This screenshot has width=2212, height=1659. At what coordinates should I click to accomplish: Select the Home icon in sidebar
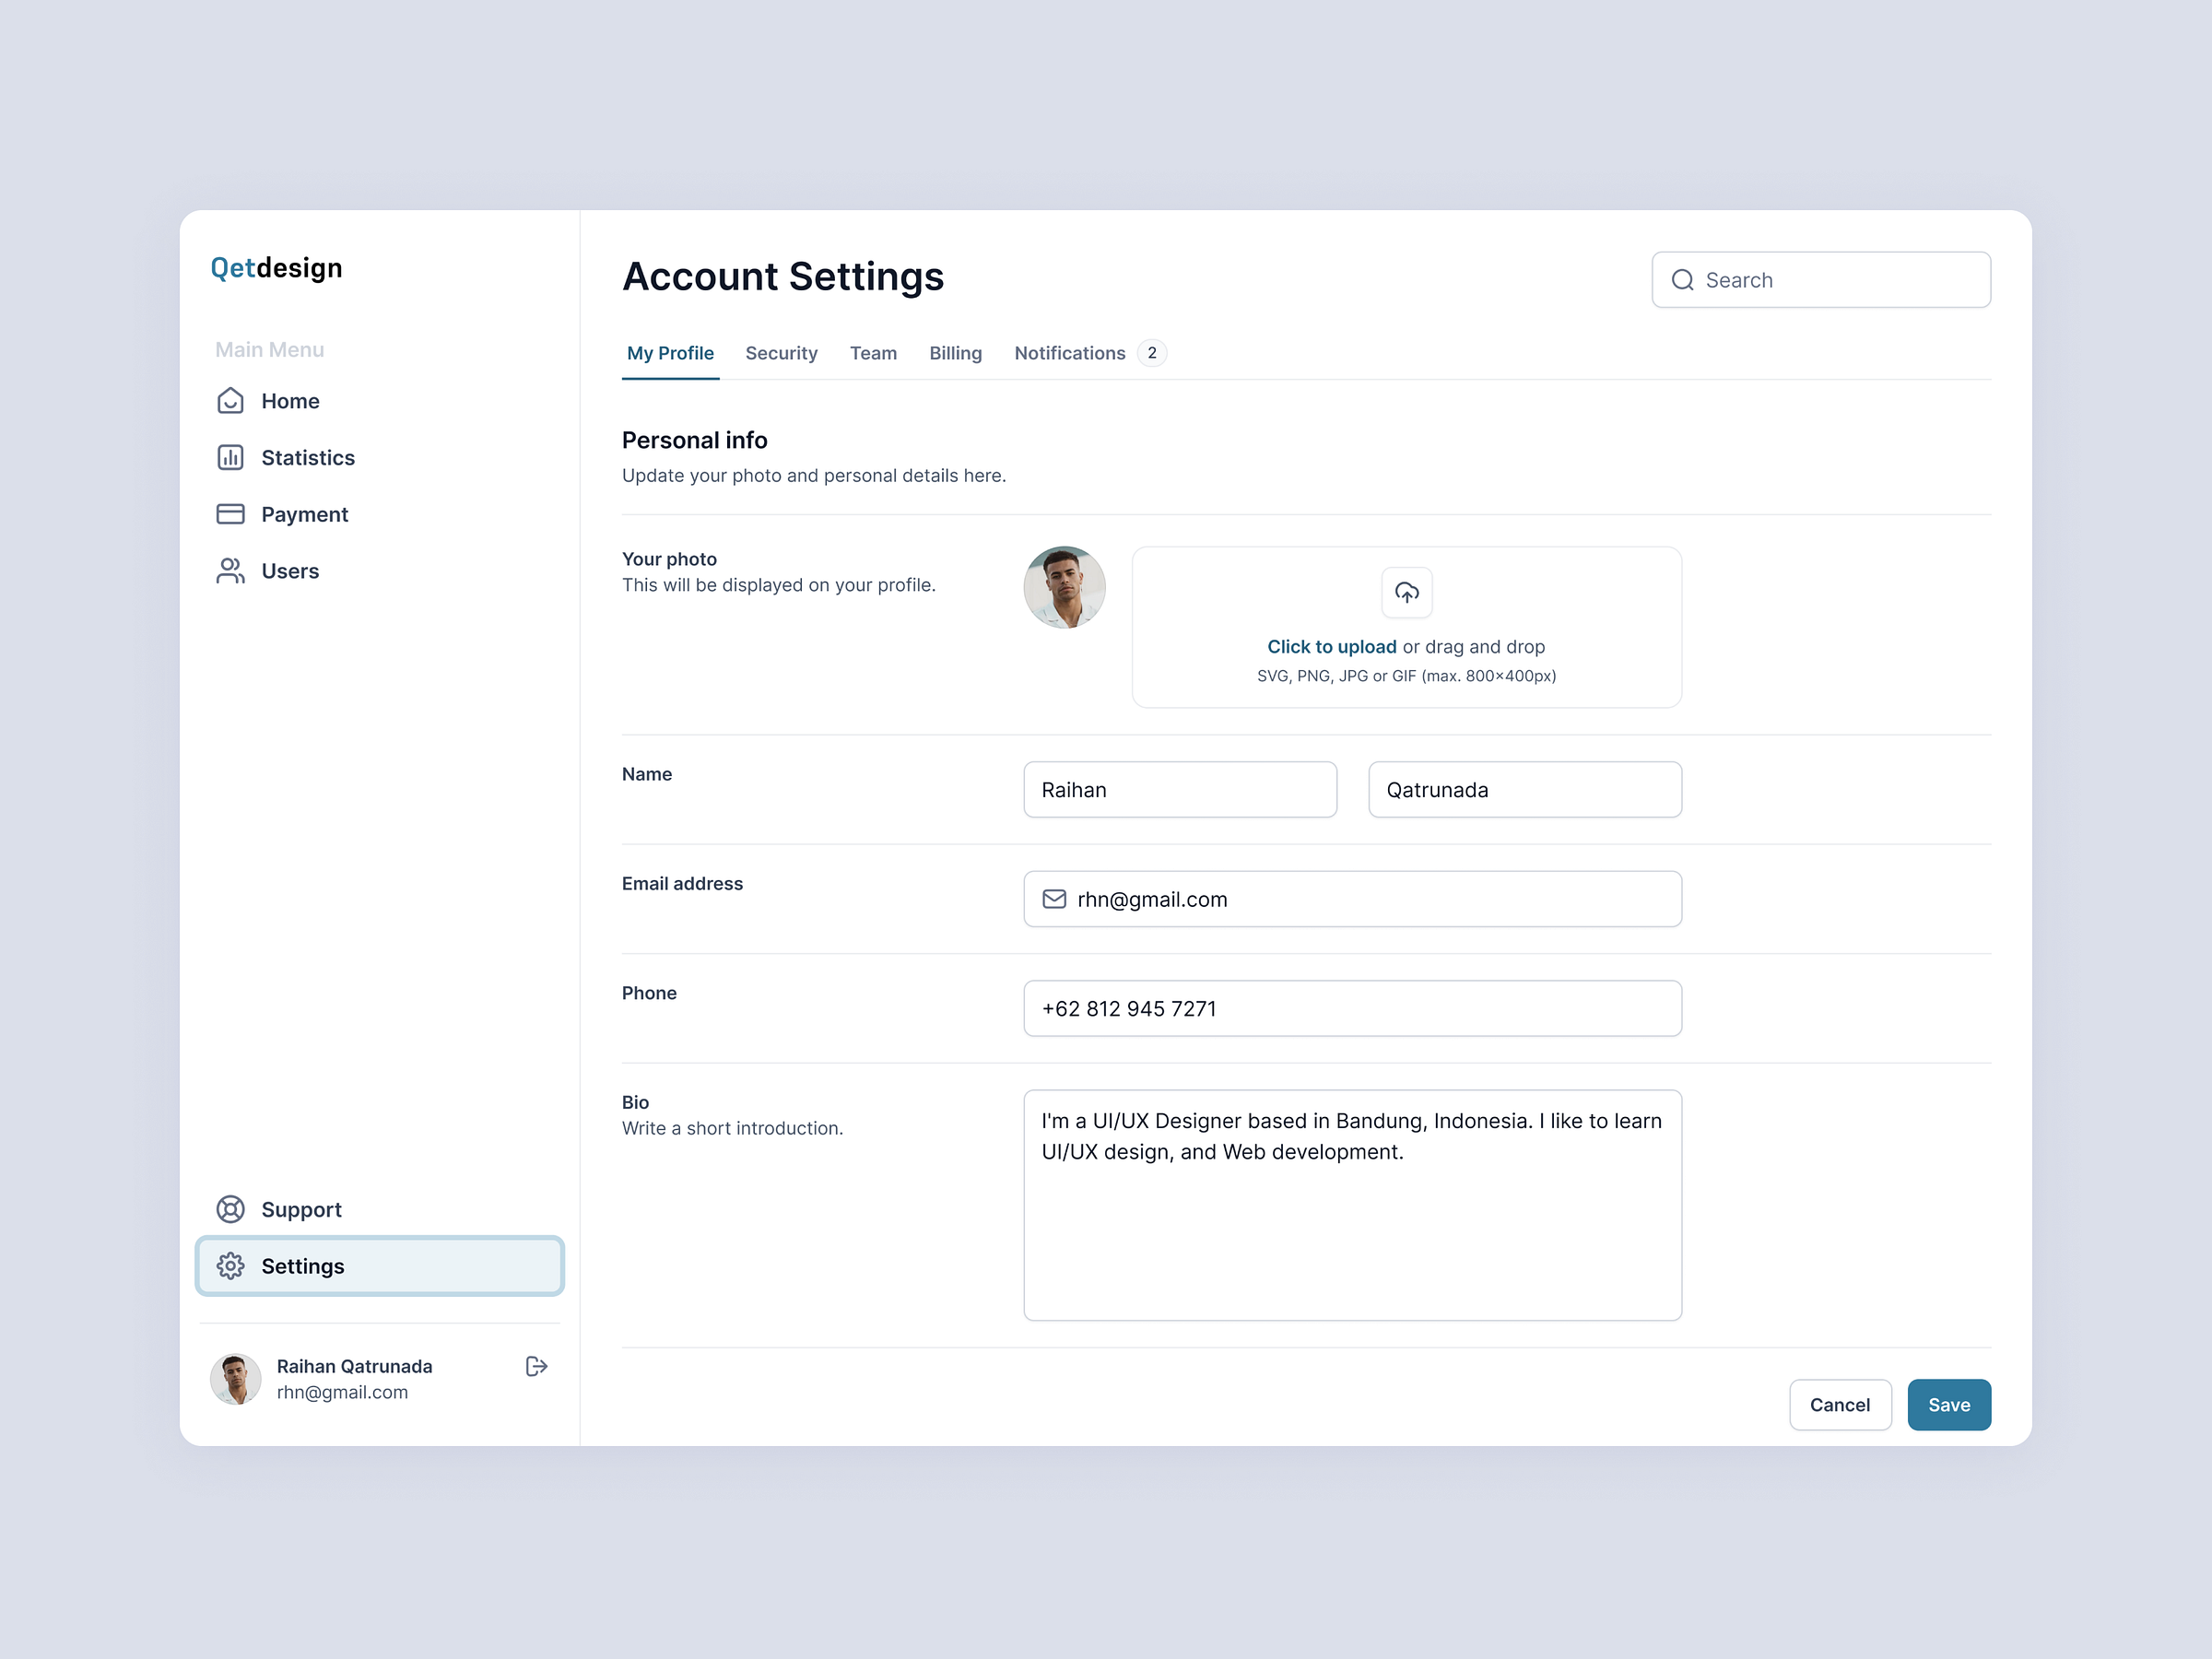[230, 400]
